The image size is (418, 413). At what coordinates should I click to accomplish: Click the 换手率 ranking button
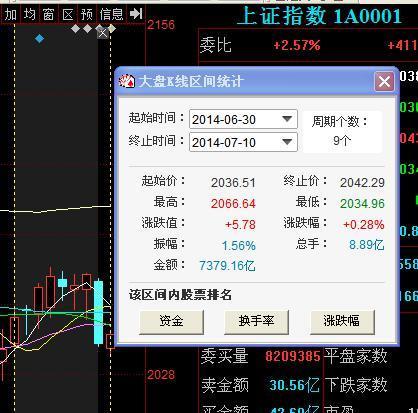[x=256, y=321]
